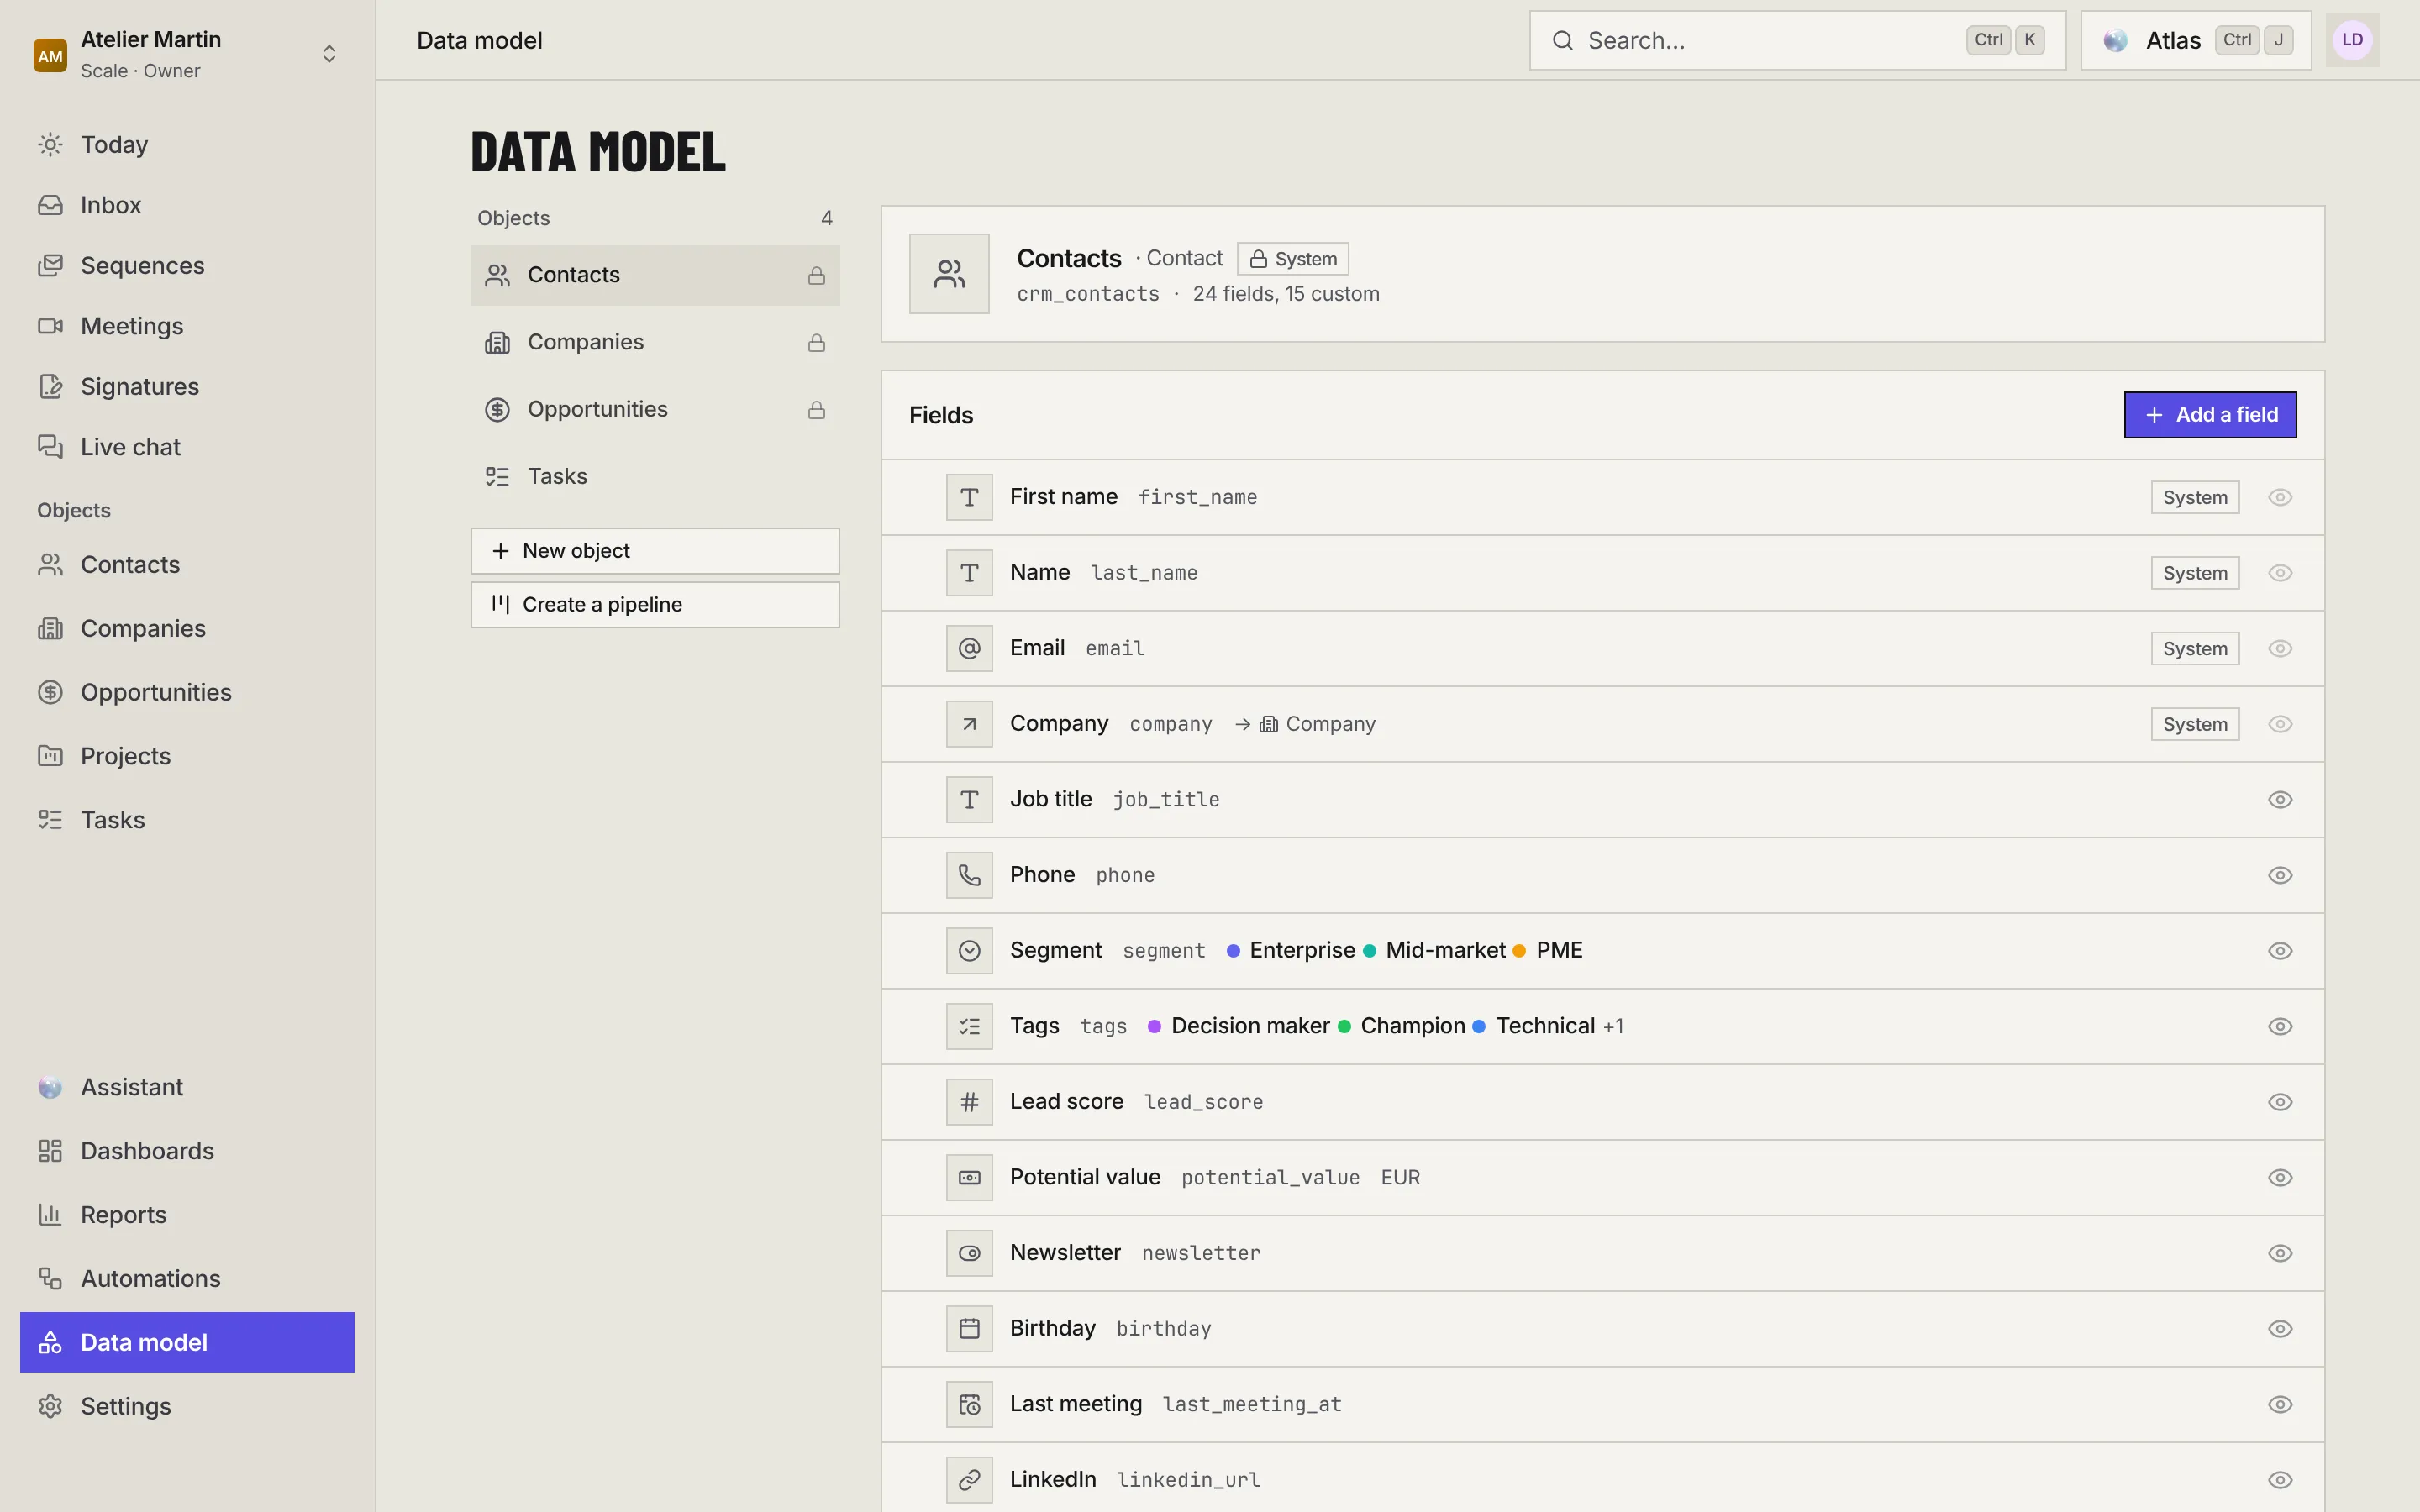Click the datetime icon on Last meeting field
2420x1512 pixels.
pos(969,1404)
